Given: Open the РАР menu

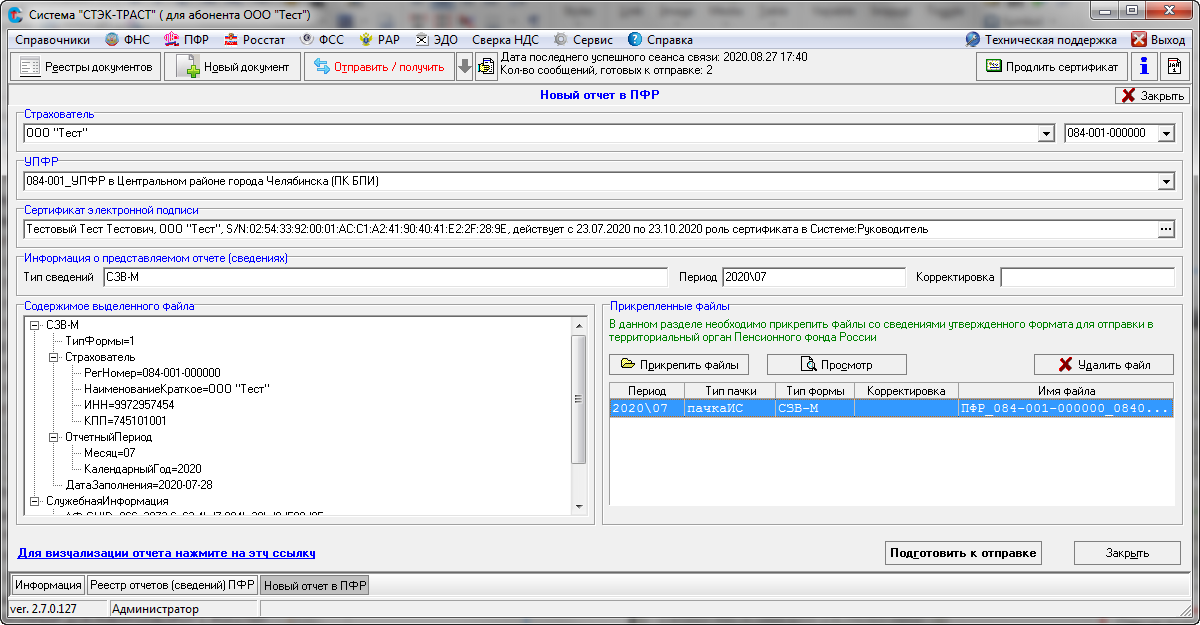Looking at the screenshot, I should pos(379,40).
